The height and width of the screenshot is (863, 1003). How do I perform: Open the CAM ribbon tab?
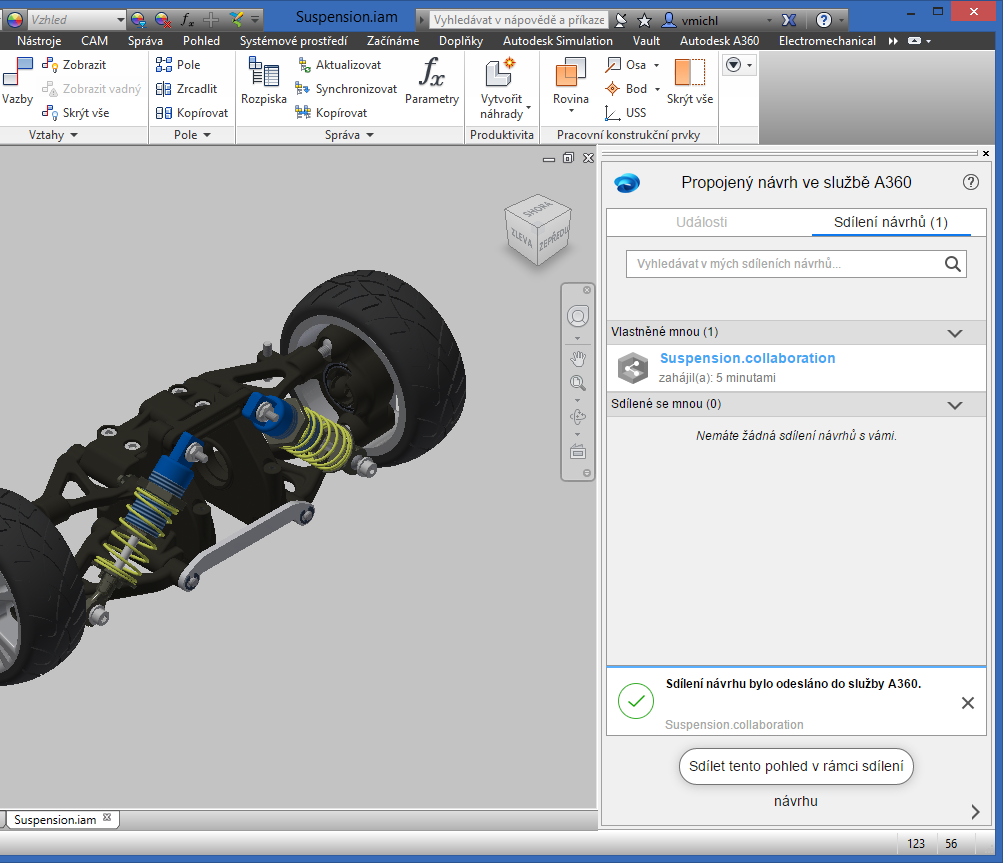coord(95,41)
